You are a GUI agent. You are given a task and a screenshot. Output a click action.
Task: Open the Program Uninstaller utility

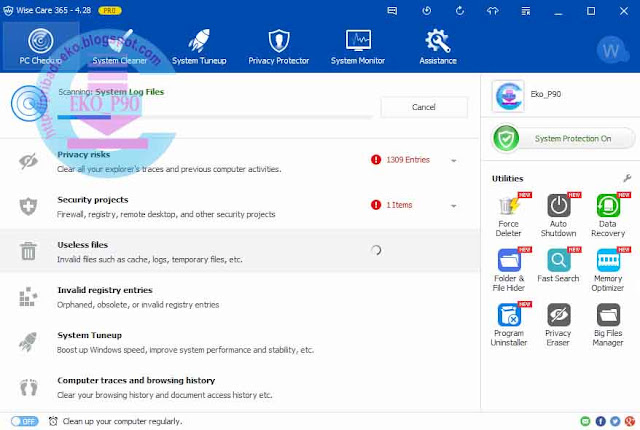[509, 324]
